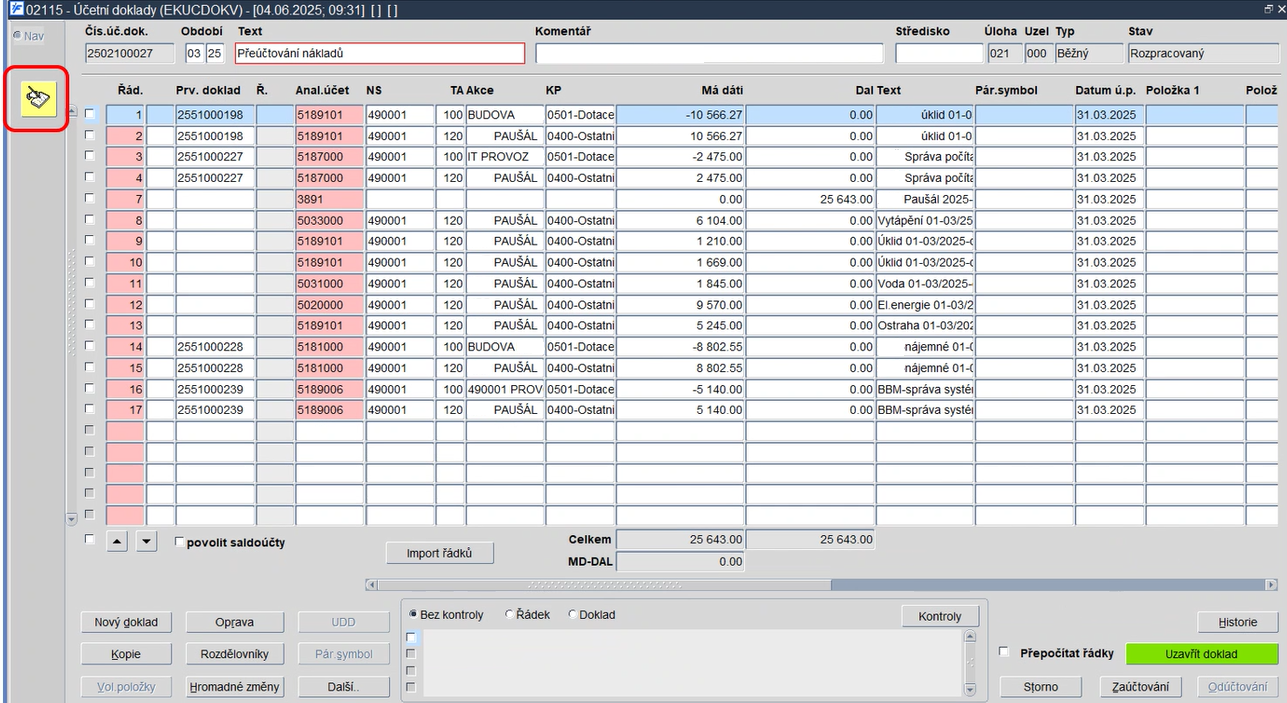This screenshot has height=703, width=1287.
Task: Tick the checkbox for row 13
Action: tap(90, 325)
